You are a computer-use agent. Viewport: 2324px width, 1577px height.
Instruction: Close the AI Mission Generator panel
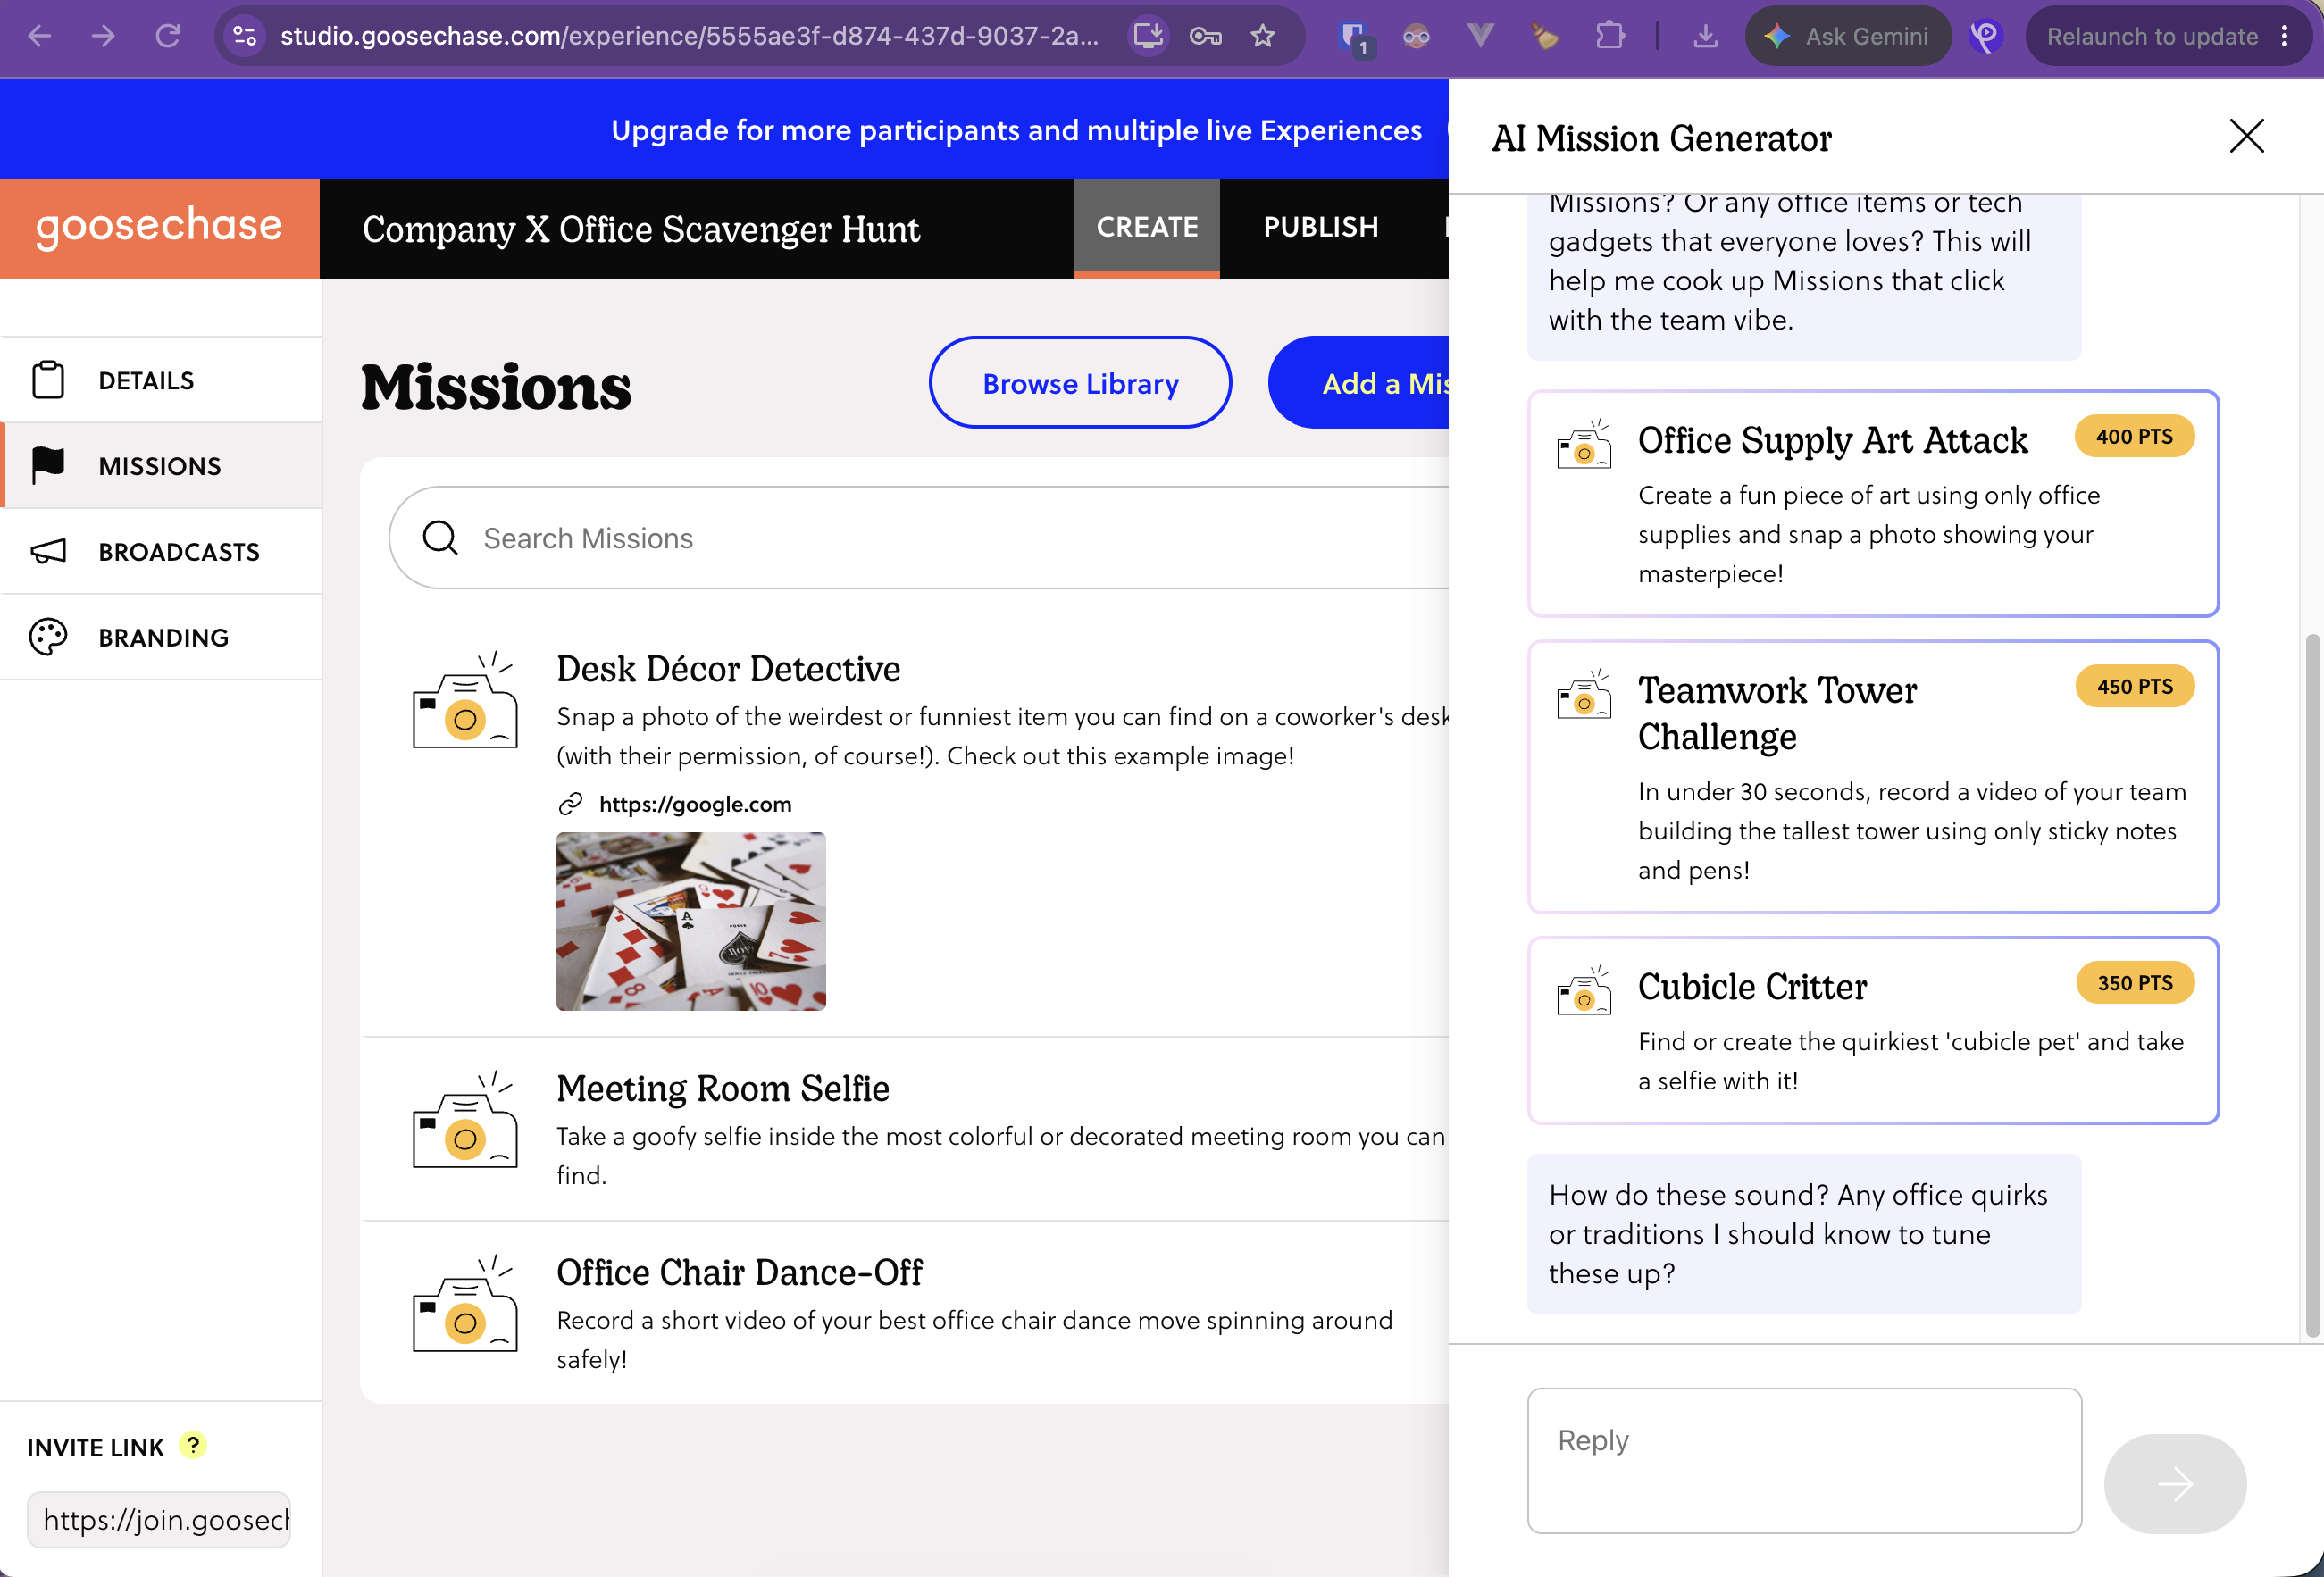pyautogui.click(x=2247, y=136)
